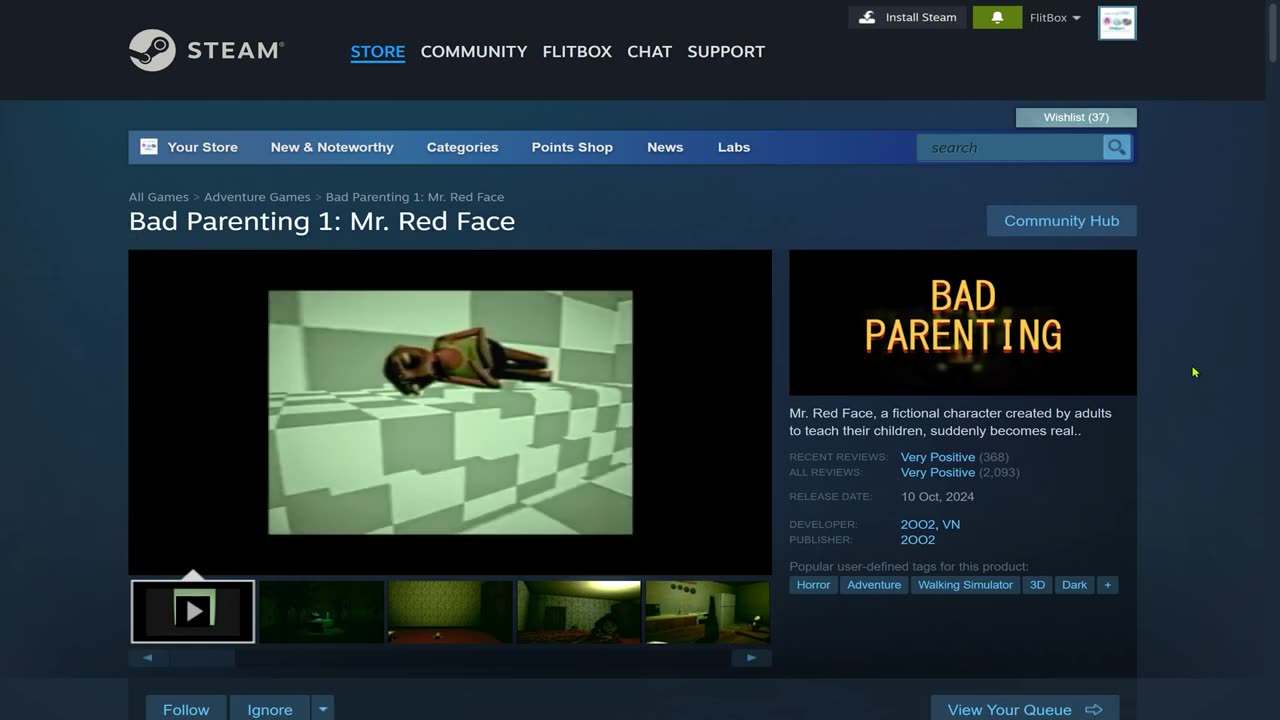Click the play icon on video thumbnail
Image resolution: width=1280 pixels, height=720 pixels.
[193, 611]
